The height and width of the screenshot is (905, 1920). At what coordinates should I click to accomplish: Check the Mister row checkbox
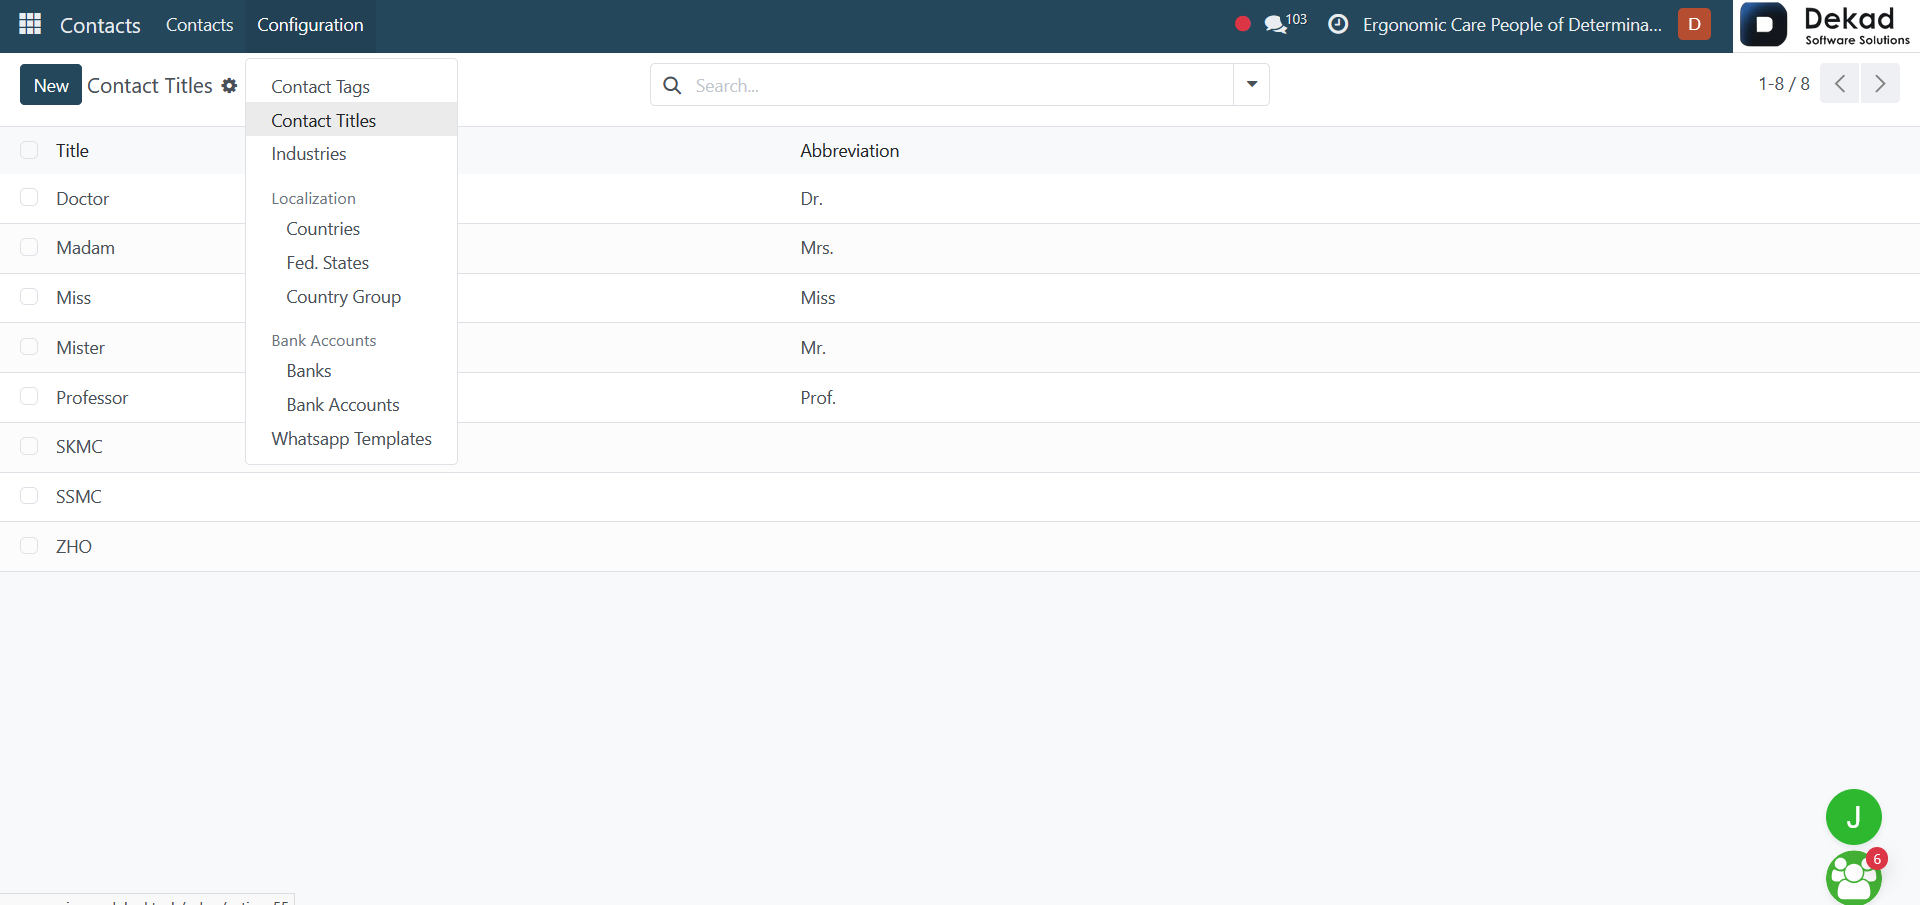click(29, 347)
